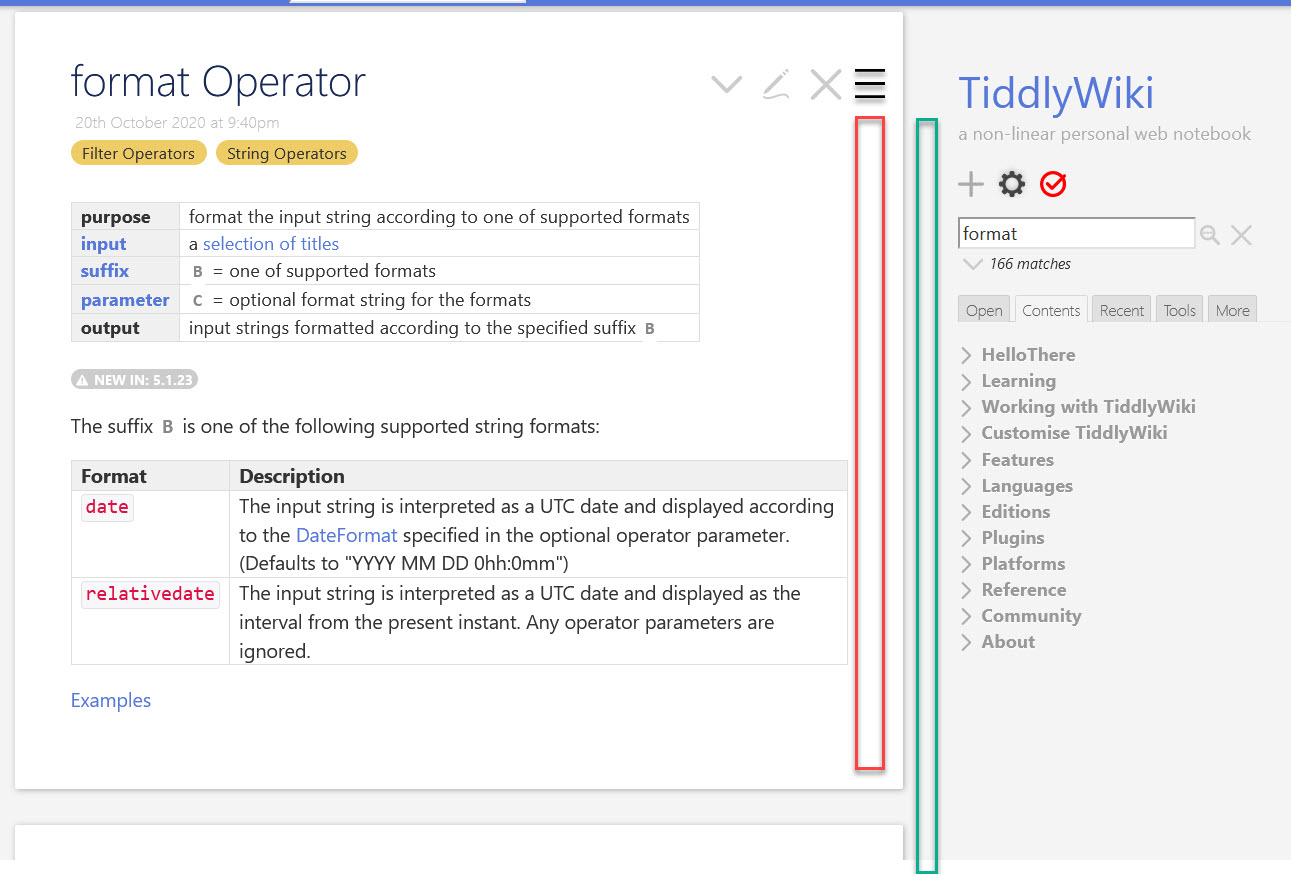Expand the Plugins chevron
The height and width of the screenshot is (874, 1291).
click(967, 538)
